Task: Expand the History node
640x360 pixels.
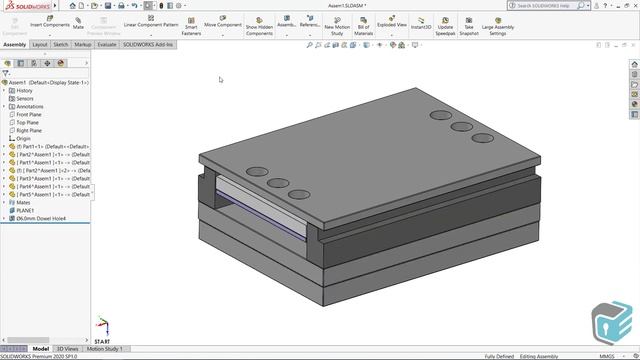Action: [4, 91]
